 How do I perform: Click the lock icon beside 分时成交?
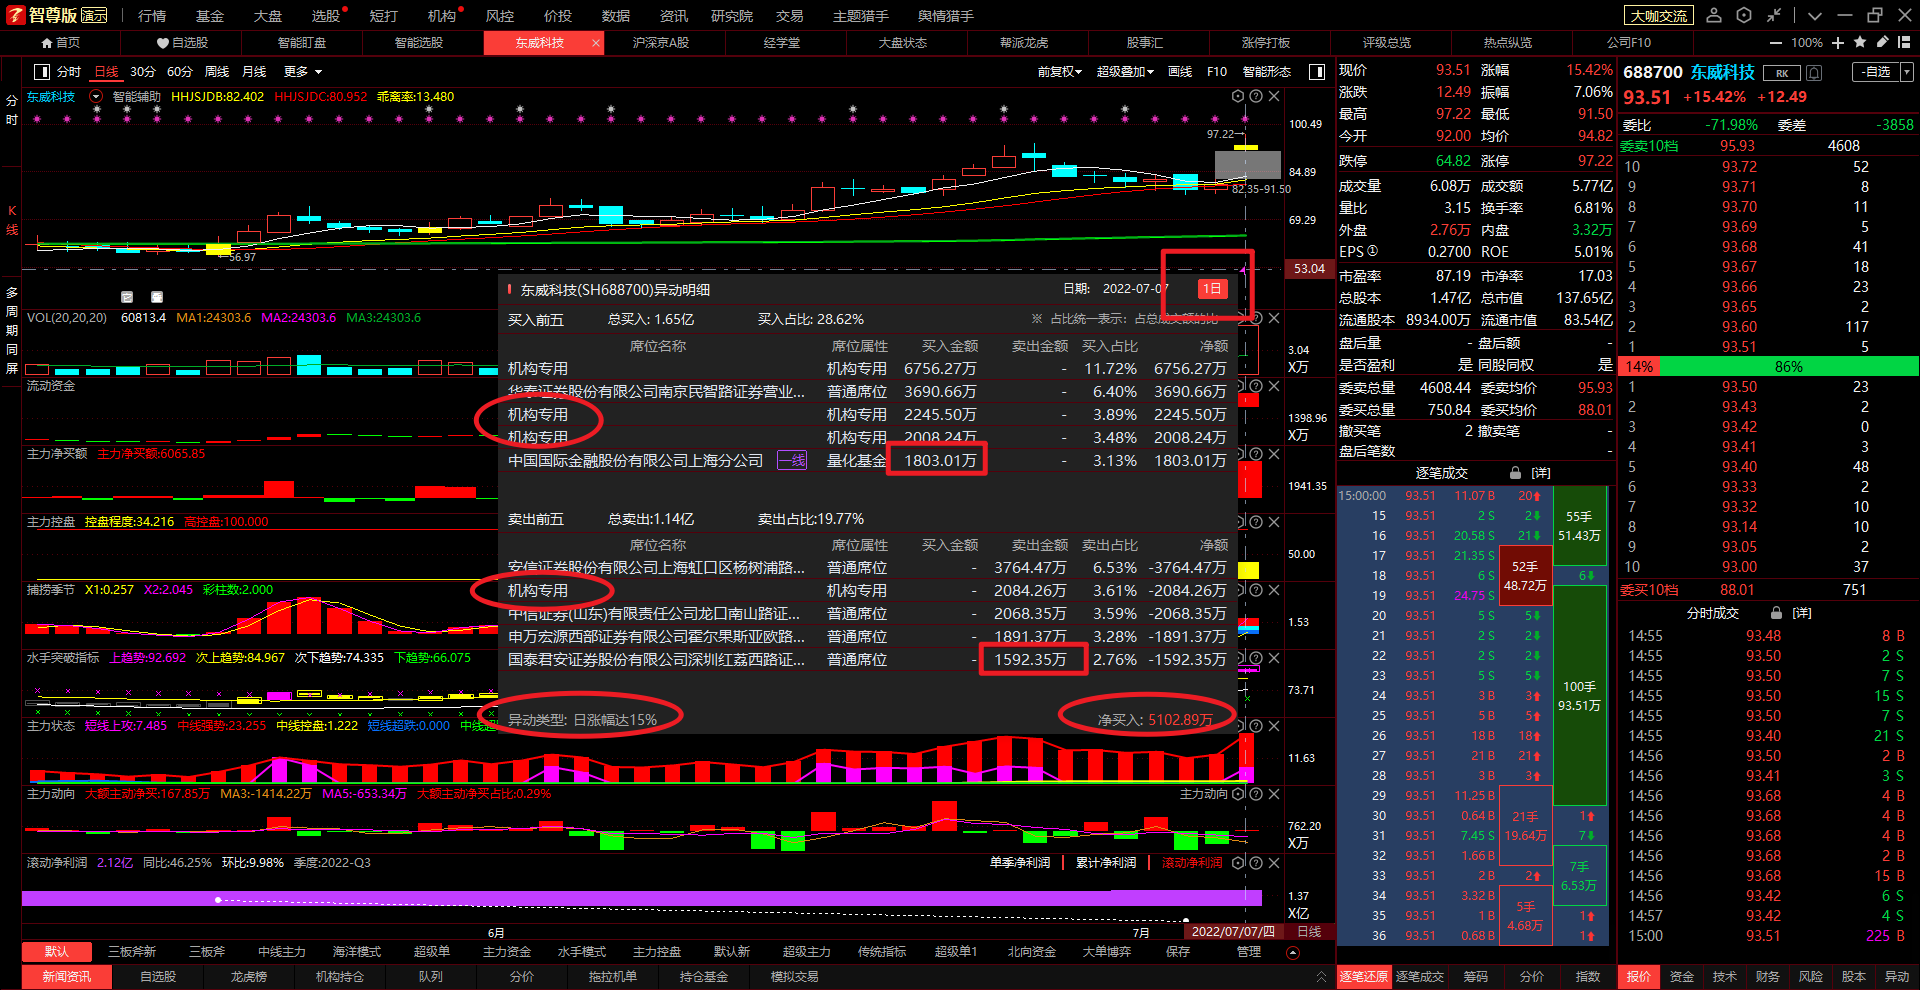1776,613
